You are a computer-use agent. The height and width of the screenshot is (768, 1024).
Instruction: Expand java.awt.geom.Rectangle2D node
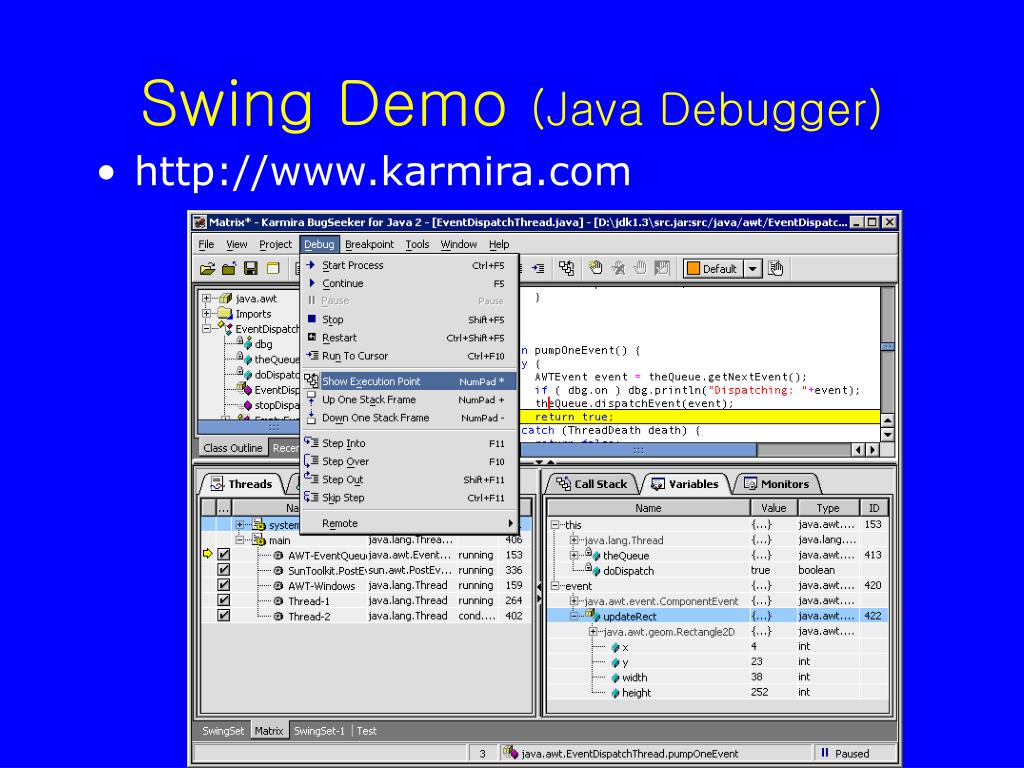pos(593,632)
